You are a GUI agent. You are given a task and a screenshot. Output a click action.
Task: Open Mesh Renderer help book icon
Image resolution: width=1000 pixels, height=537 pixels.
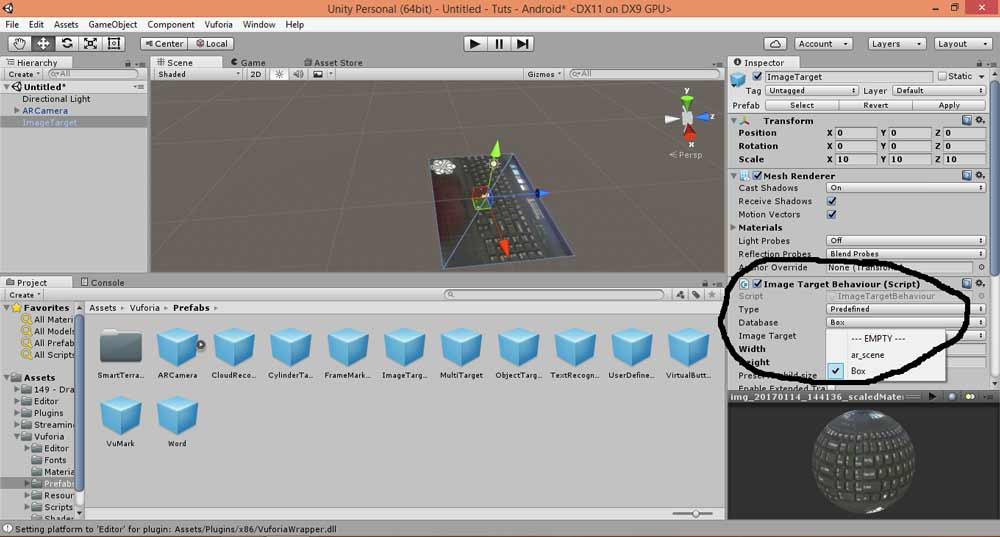[x=967, y=175]
